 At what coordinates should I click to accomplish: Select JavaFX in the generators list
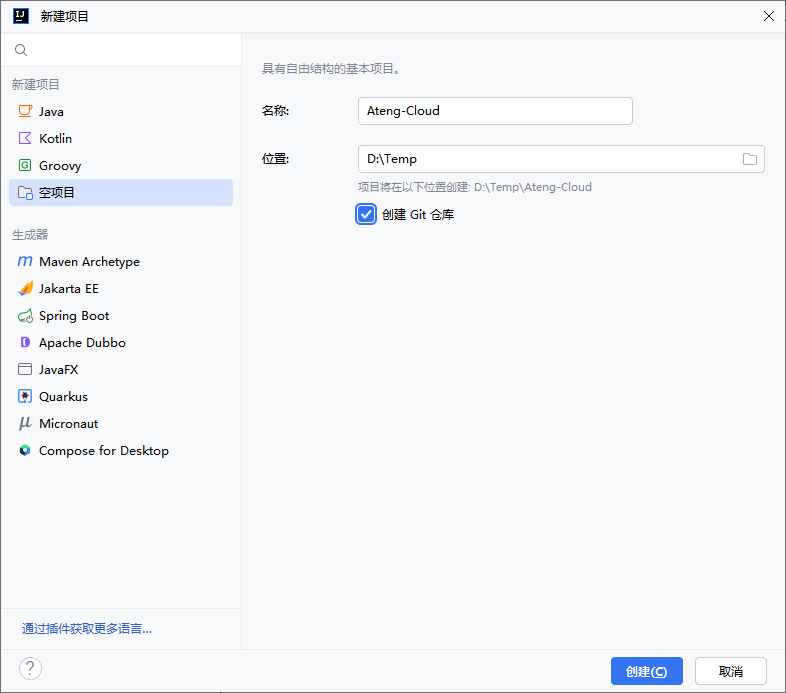tap(58, 370)
